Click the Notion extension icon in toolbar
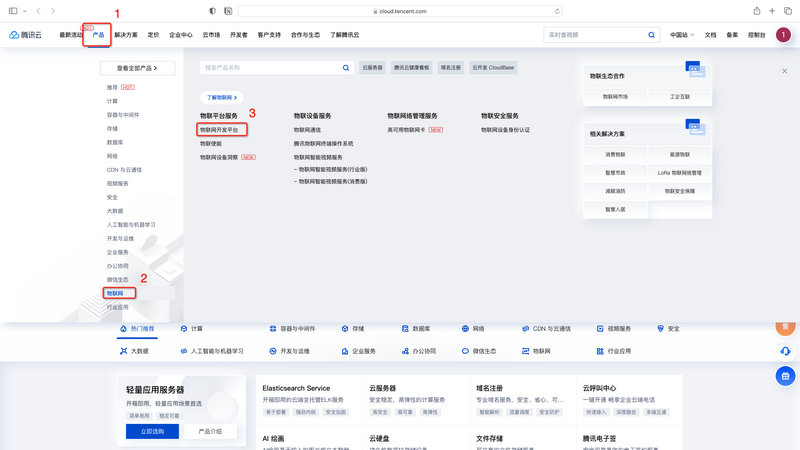The width and height of the screenshot is (800, 450). point(228,11)
